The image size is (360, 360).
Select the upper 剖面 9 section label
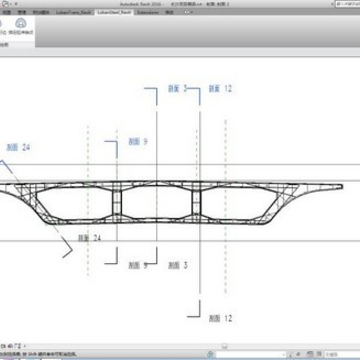(138, 142)
